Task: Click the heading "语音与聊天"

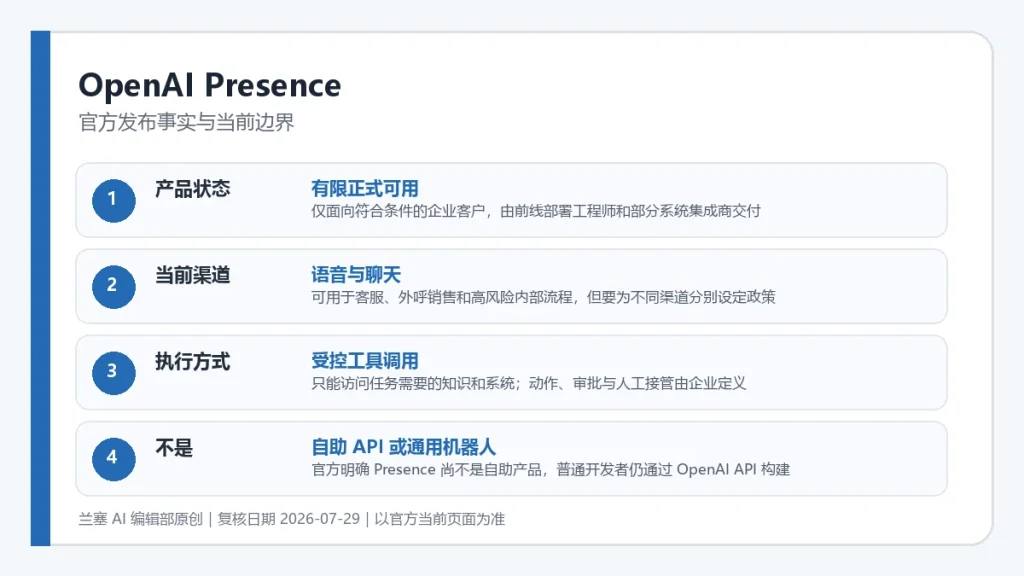Action: pyautogui.click(x=356, y=275)
